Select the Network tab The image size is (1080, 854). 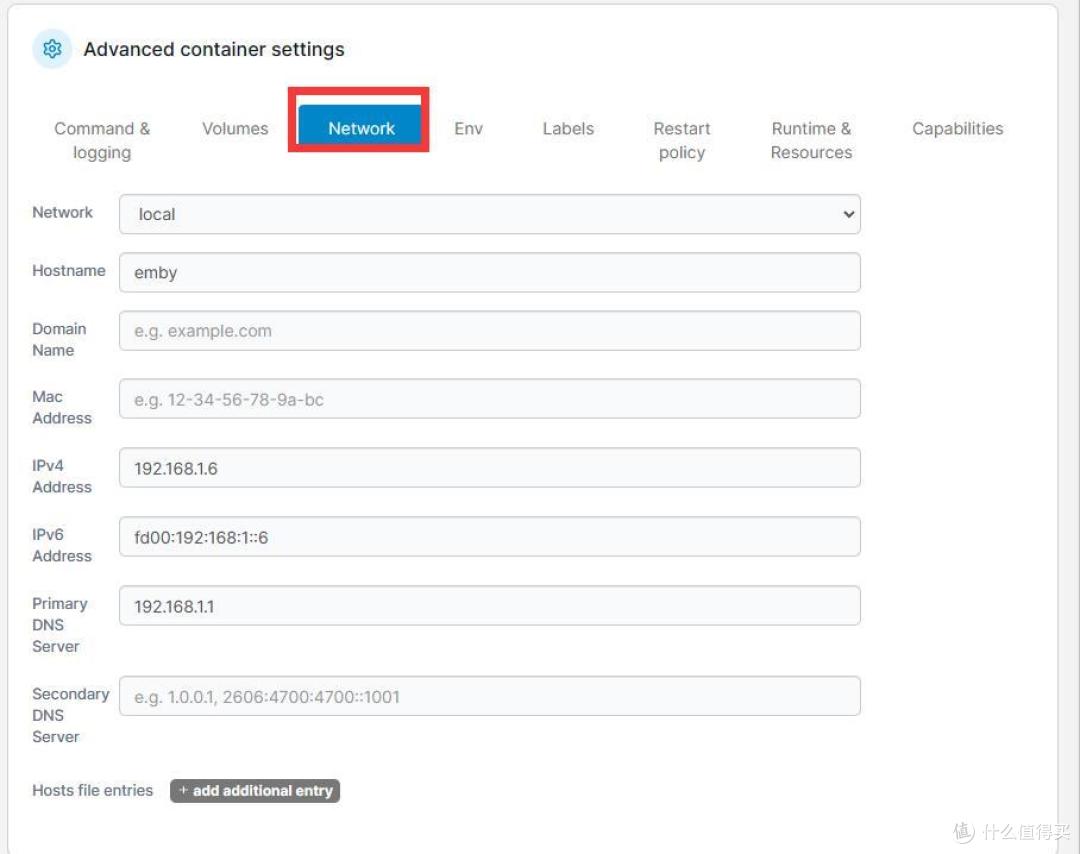pyautogui.click(x=361, y=129)
